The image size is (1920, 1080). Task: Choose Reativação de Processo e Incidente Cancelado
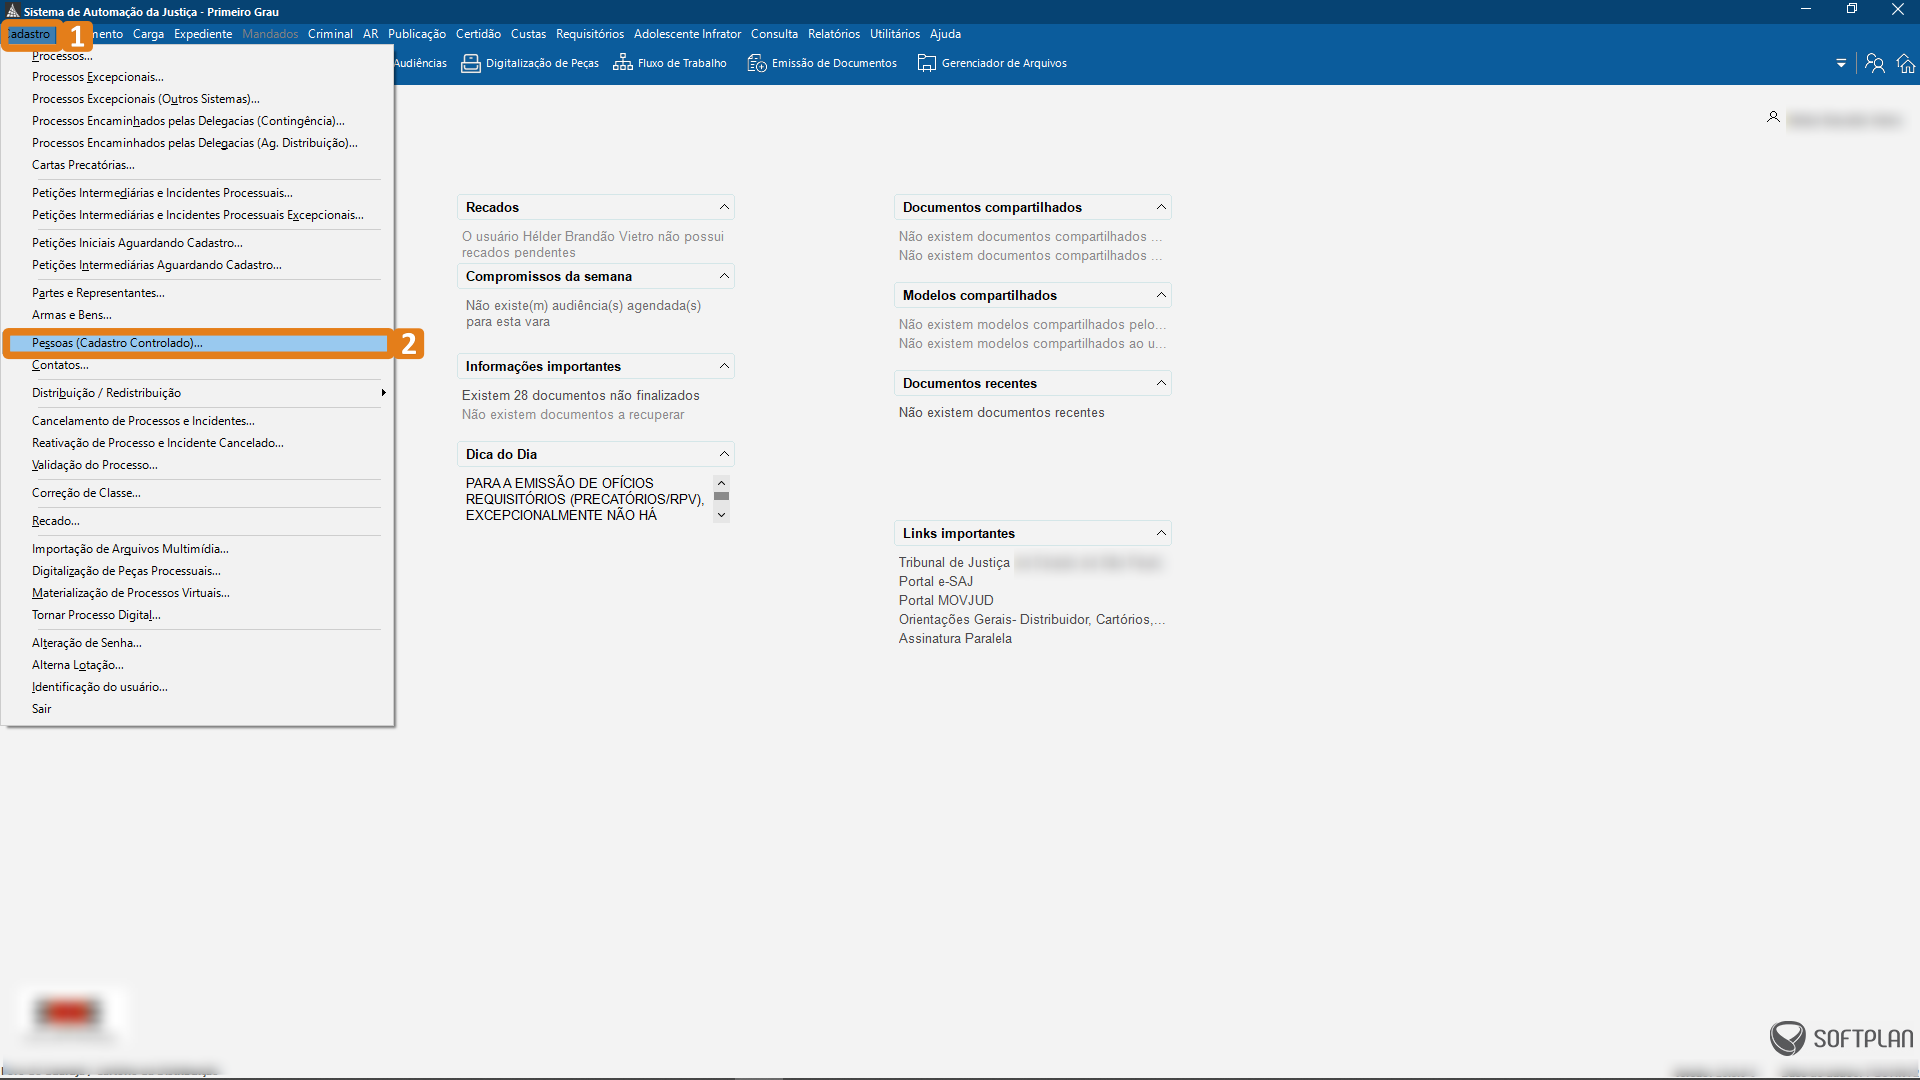click(158, 443)
